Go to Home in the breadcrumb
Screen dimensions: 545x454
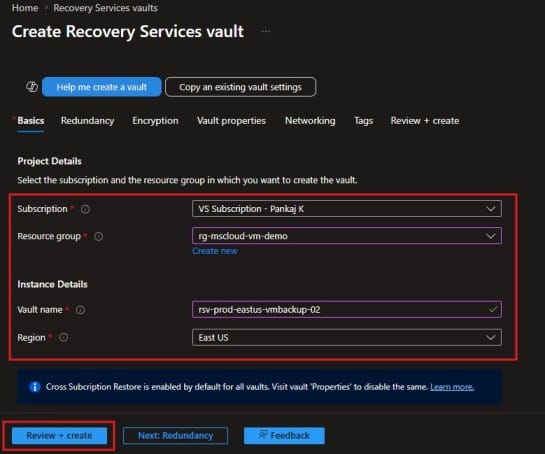(x=25, y=8)
